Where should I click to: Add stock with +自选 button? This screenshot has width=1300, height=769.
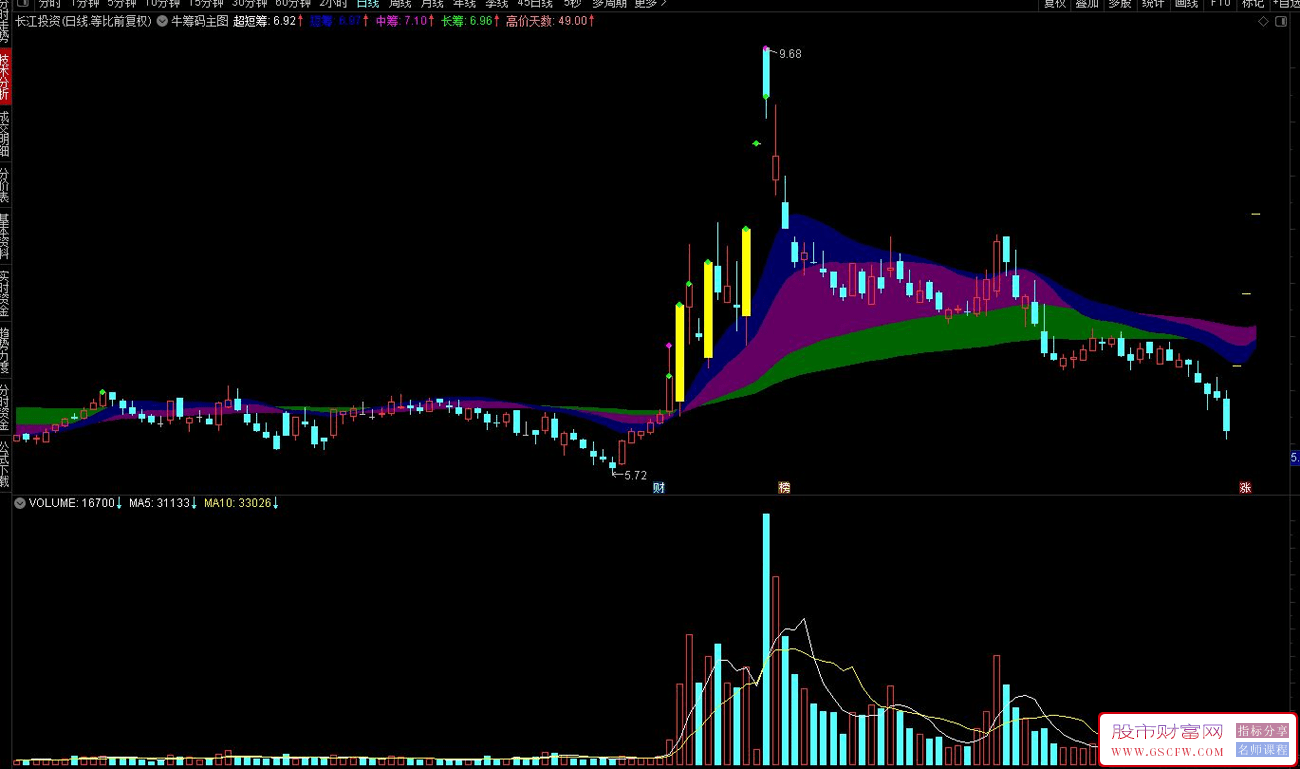click(x=1285, y=3)
